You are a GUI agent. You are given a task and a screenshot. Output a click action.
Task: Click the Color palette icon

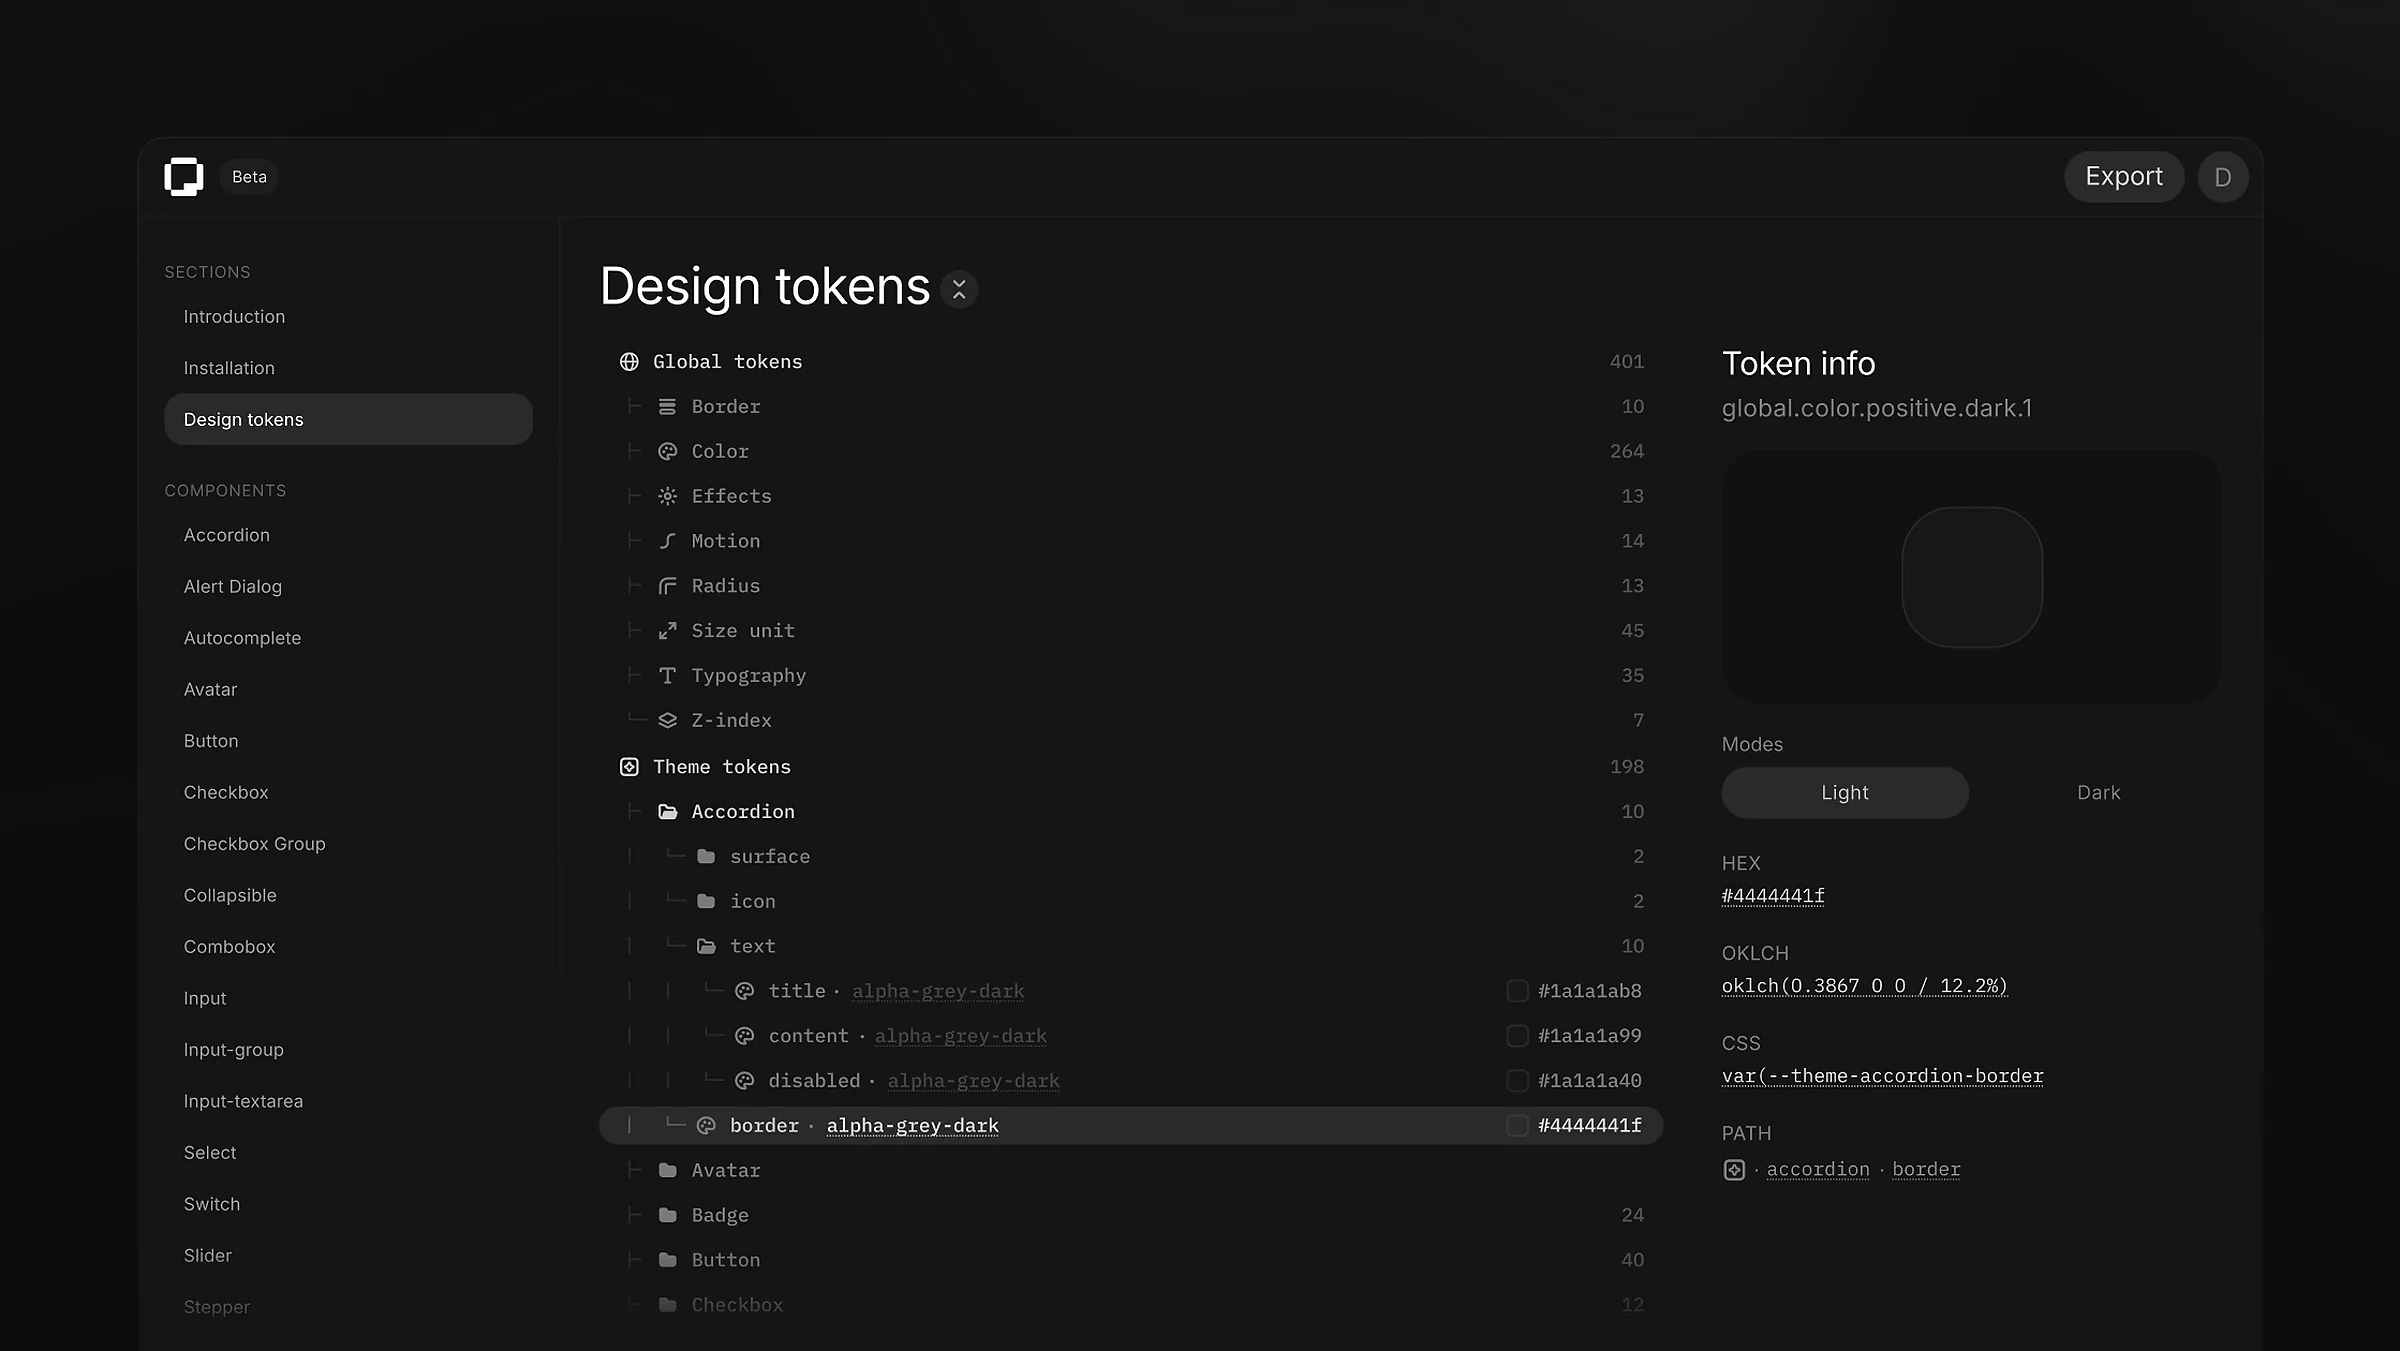667,452
